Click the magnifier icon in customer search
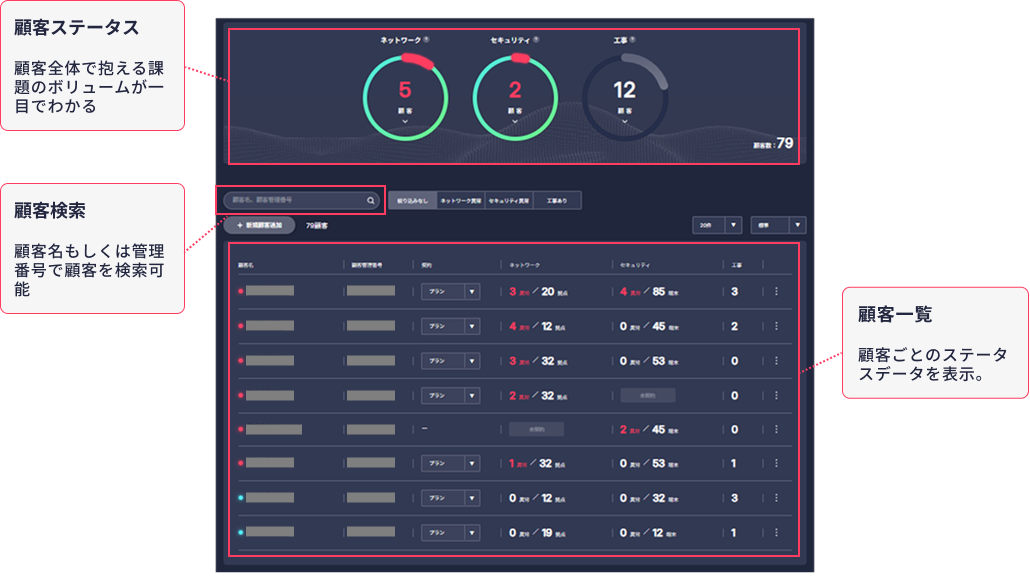The width and height of the screenshot is (1030, 578). click(x=370, y=200)
